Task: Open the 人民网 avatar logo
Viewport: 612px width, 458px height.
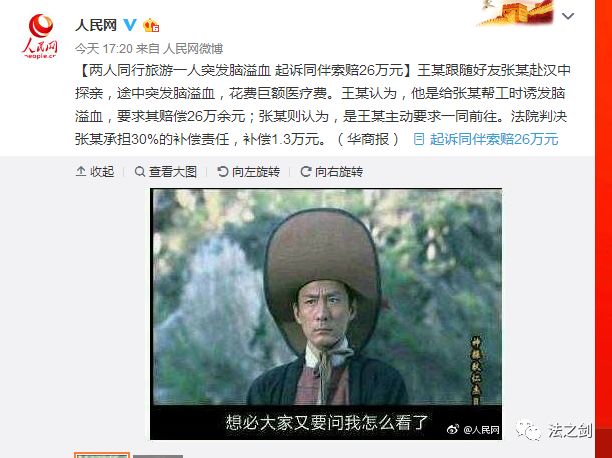Action: point(40,36)
